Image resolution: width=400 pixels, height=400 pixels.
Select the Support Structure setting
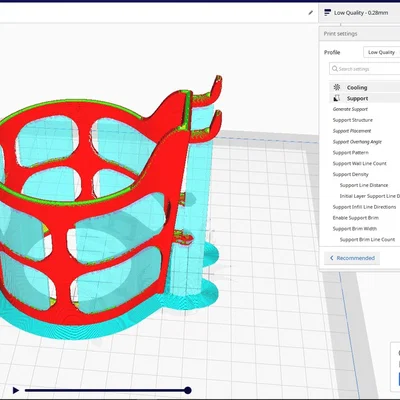coord(353,120)
